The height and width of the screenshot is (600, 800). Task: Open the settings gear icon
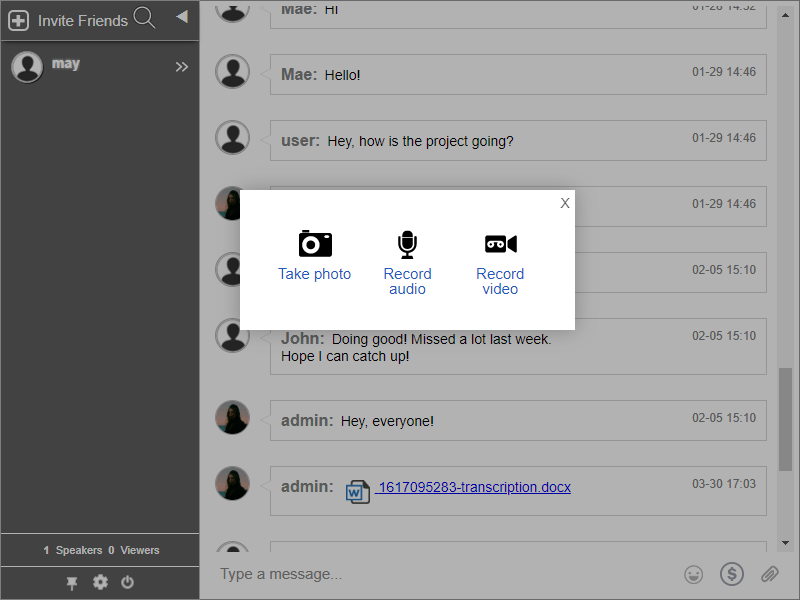[100, 582]
